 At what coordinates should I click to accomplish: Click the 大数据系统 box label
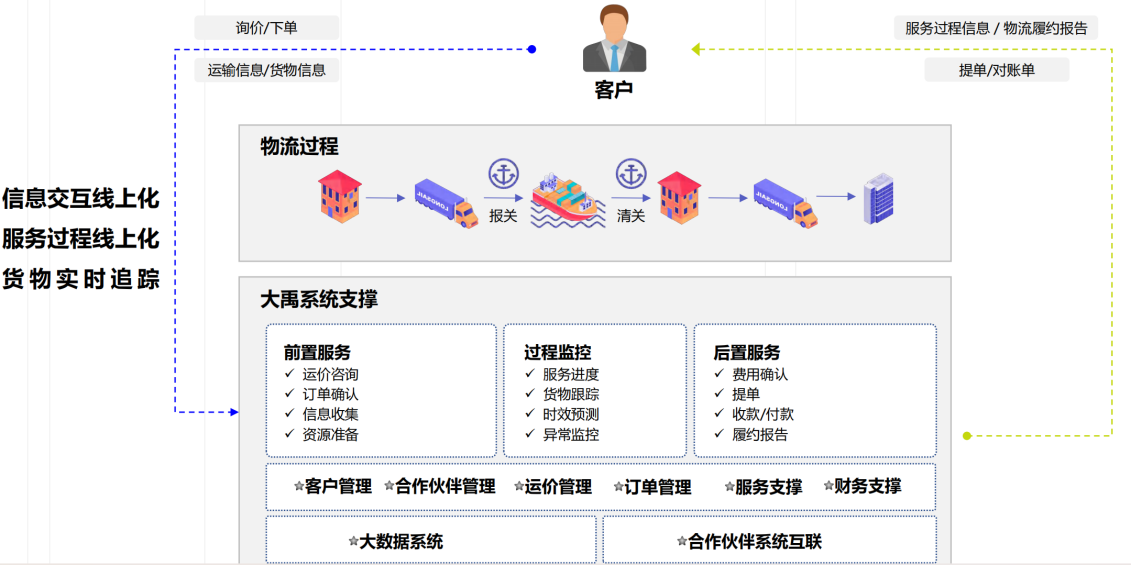[x=401, y=541]
